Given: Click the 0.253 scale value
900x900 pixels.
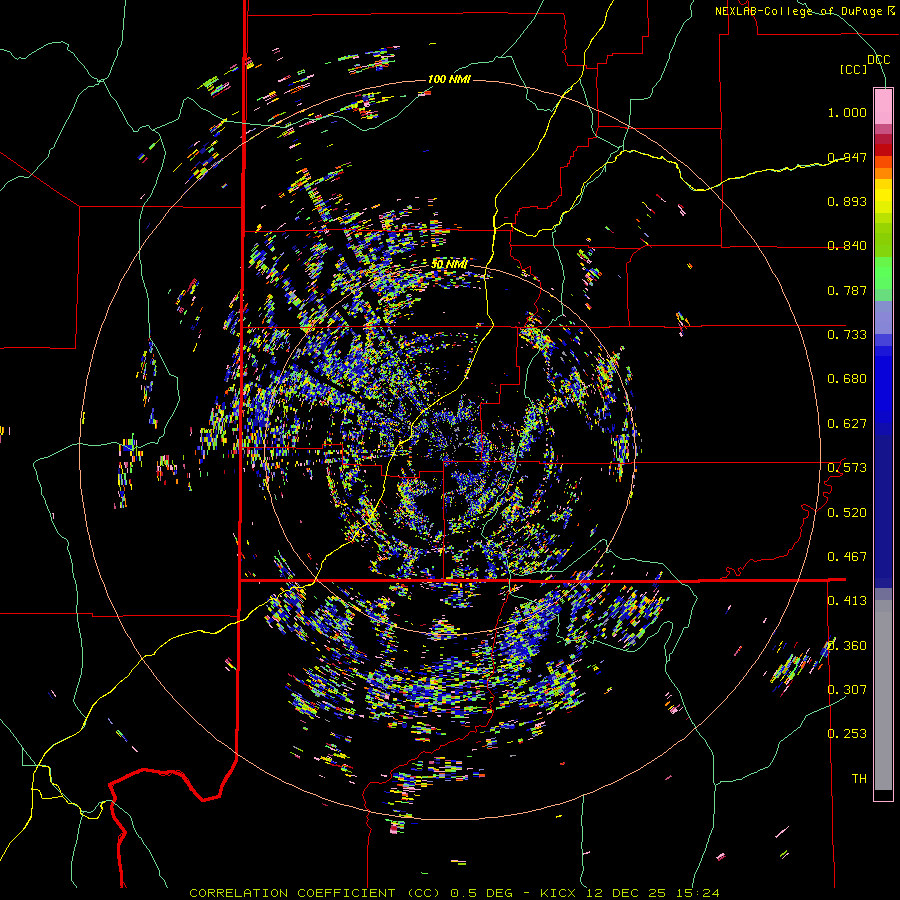Looking at the screenshot, I should [847, 734].
